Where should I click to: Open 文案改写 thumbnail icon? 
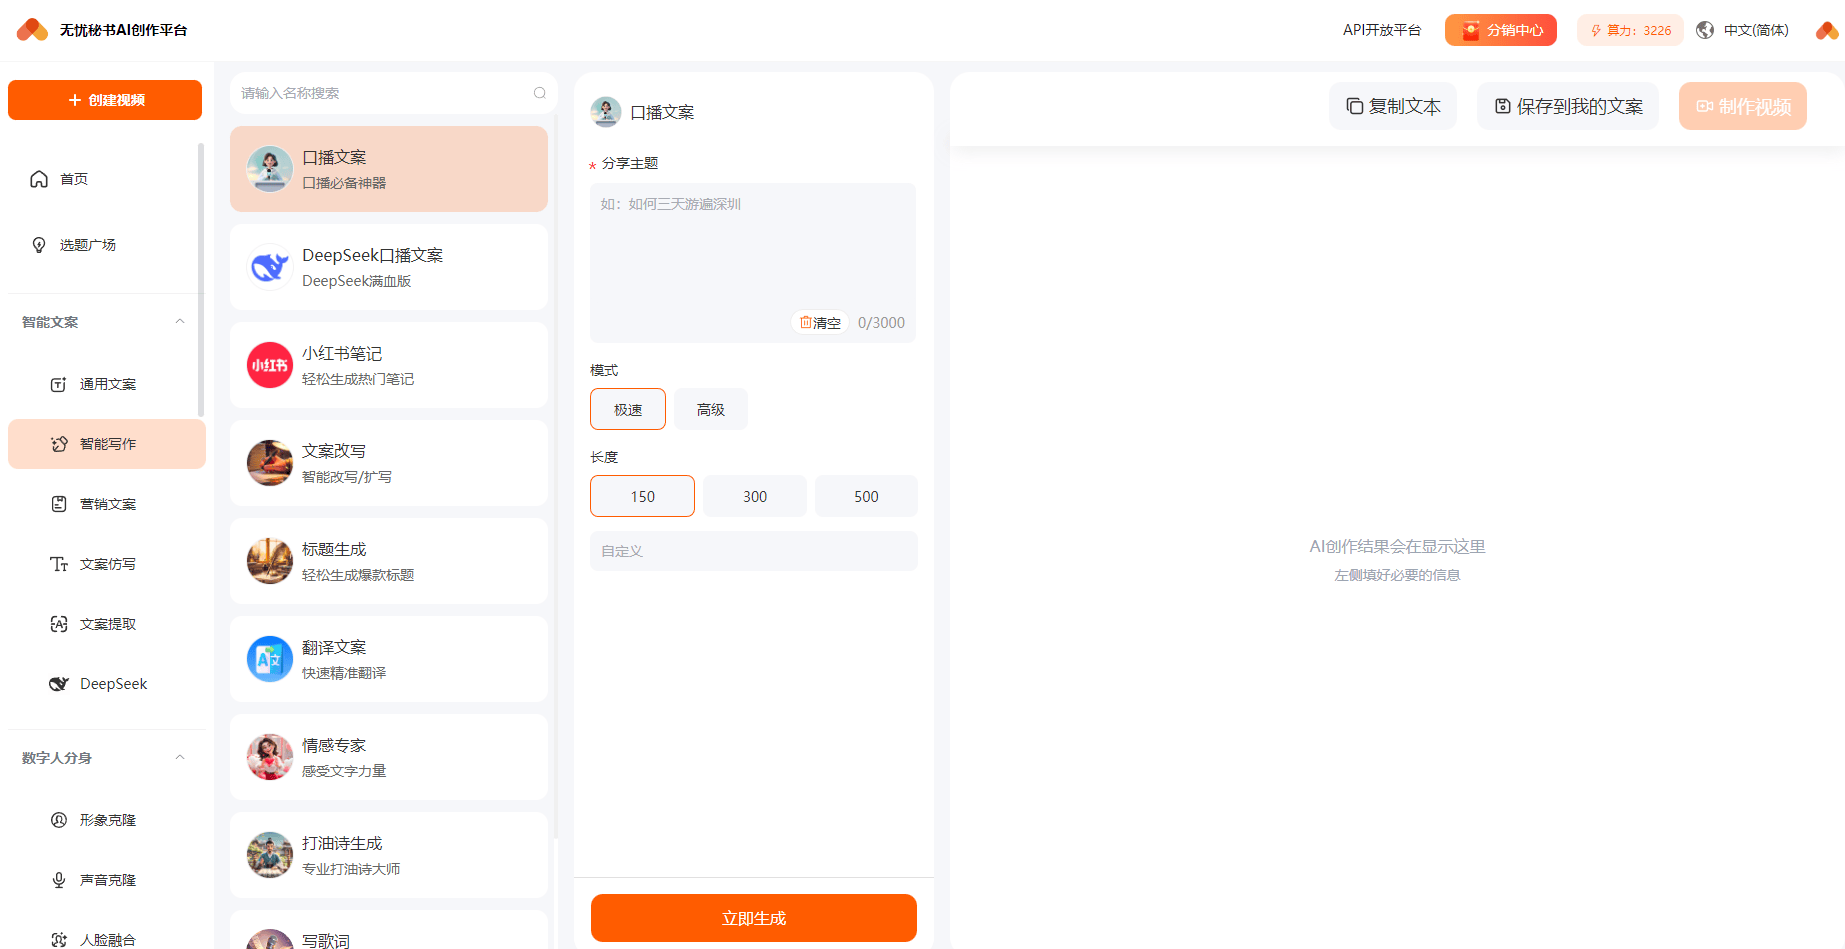tap(269, 463)
